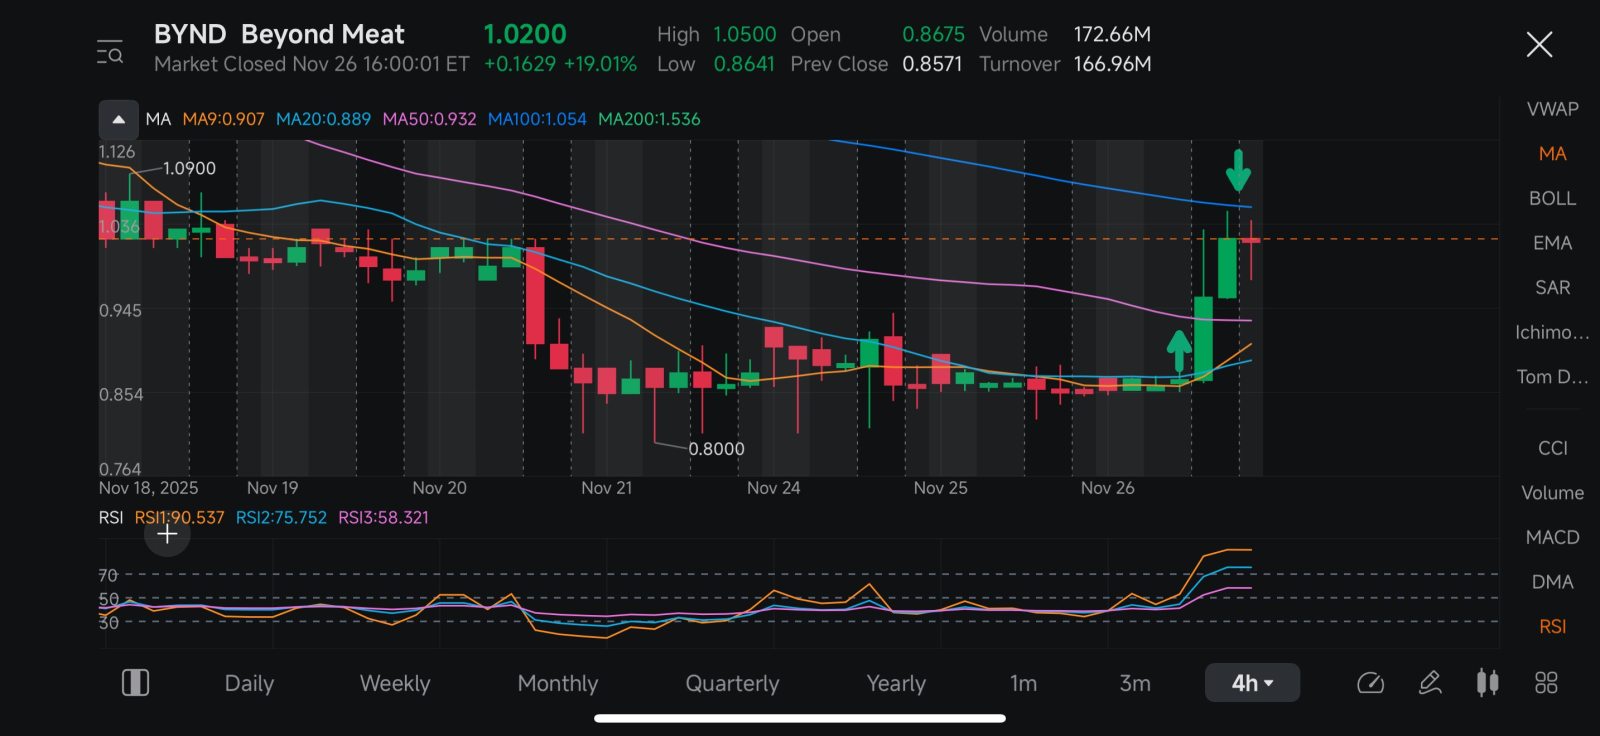This screenshot has width=1600, height=736.
Task: Select the pencil drawing tool
Action: coord(1430,683)
